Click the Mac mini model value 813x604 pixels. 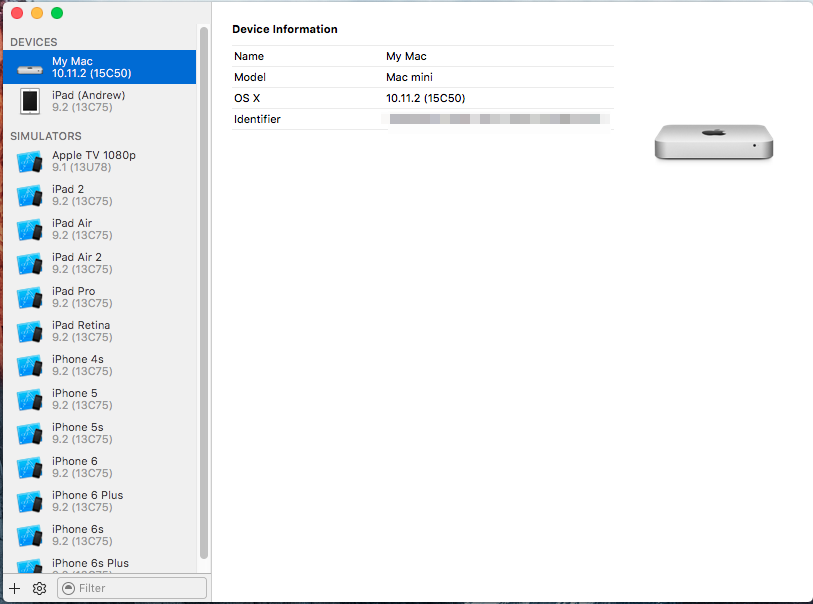pyautogui.click(x=409, y=77)
